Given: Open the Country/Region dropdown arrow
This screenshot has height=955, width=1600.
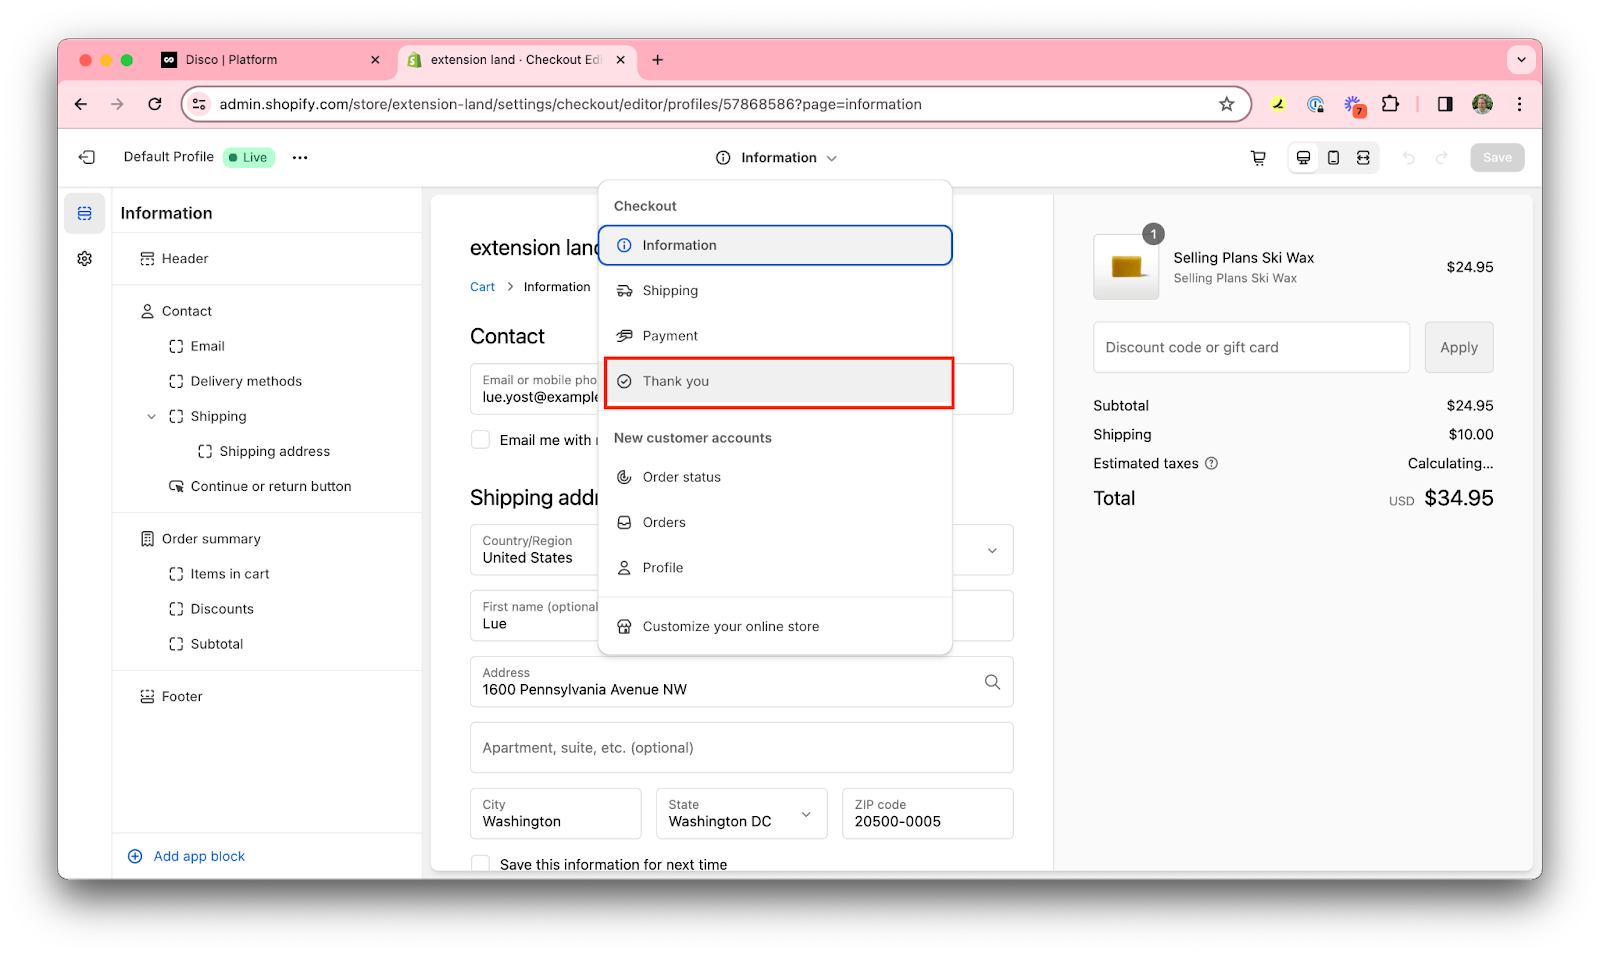Looking at the screenshot, I should pyautogui.click(x=992, y=551).
